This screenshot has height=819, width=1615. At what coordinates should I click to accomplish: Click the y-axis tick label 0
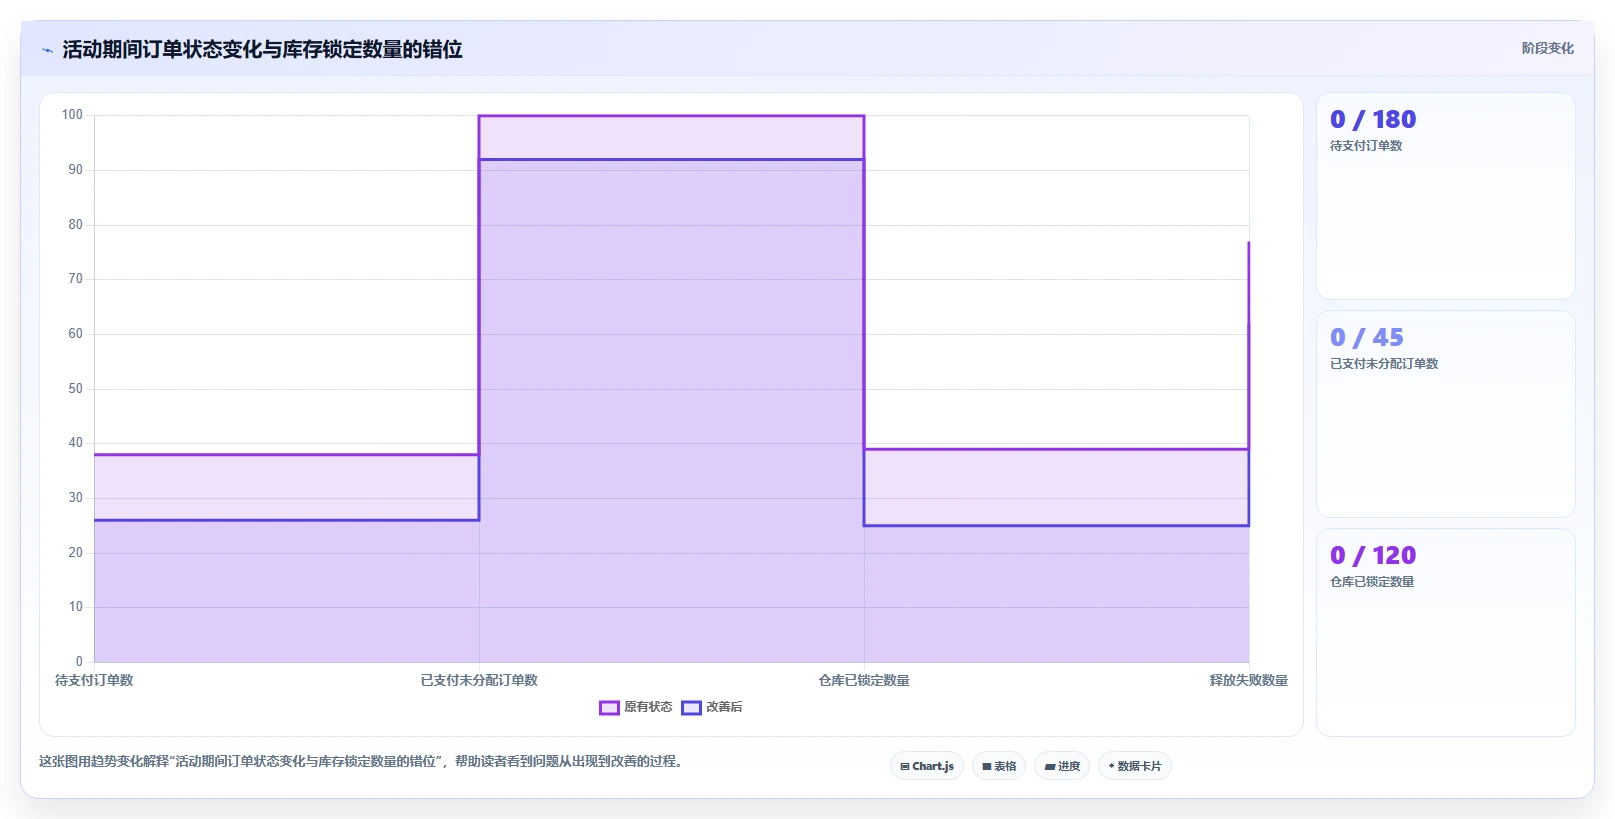click(x=79, y=662)
